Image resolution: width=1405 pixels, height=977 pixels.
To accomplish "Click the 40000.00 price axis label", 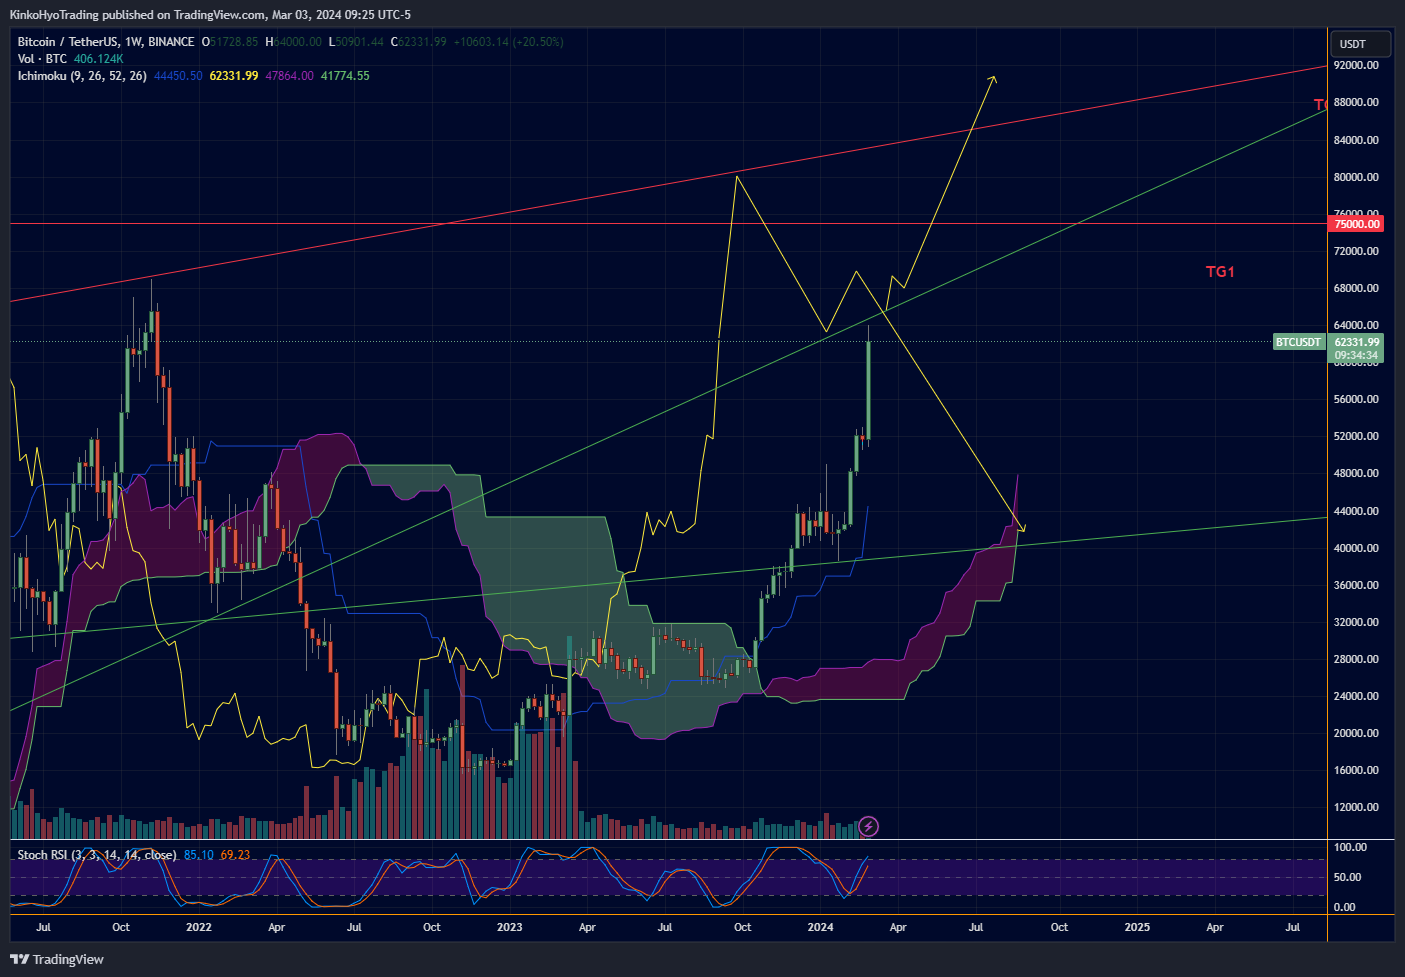I will [1357, 548].
